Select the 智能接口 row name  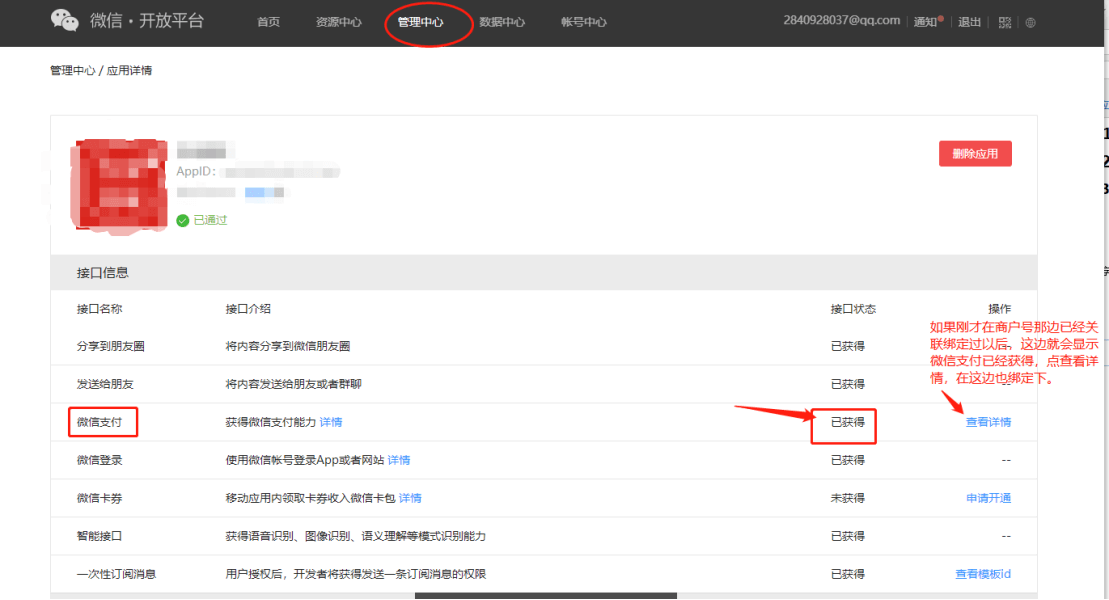coord(99,536)
